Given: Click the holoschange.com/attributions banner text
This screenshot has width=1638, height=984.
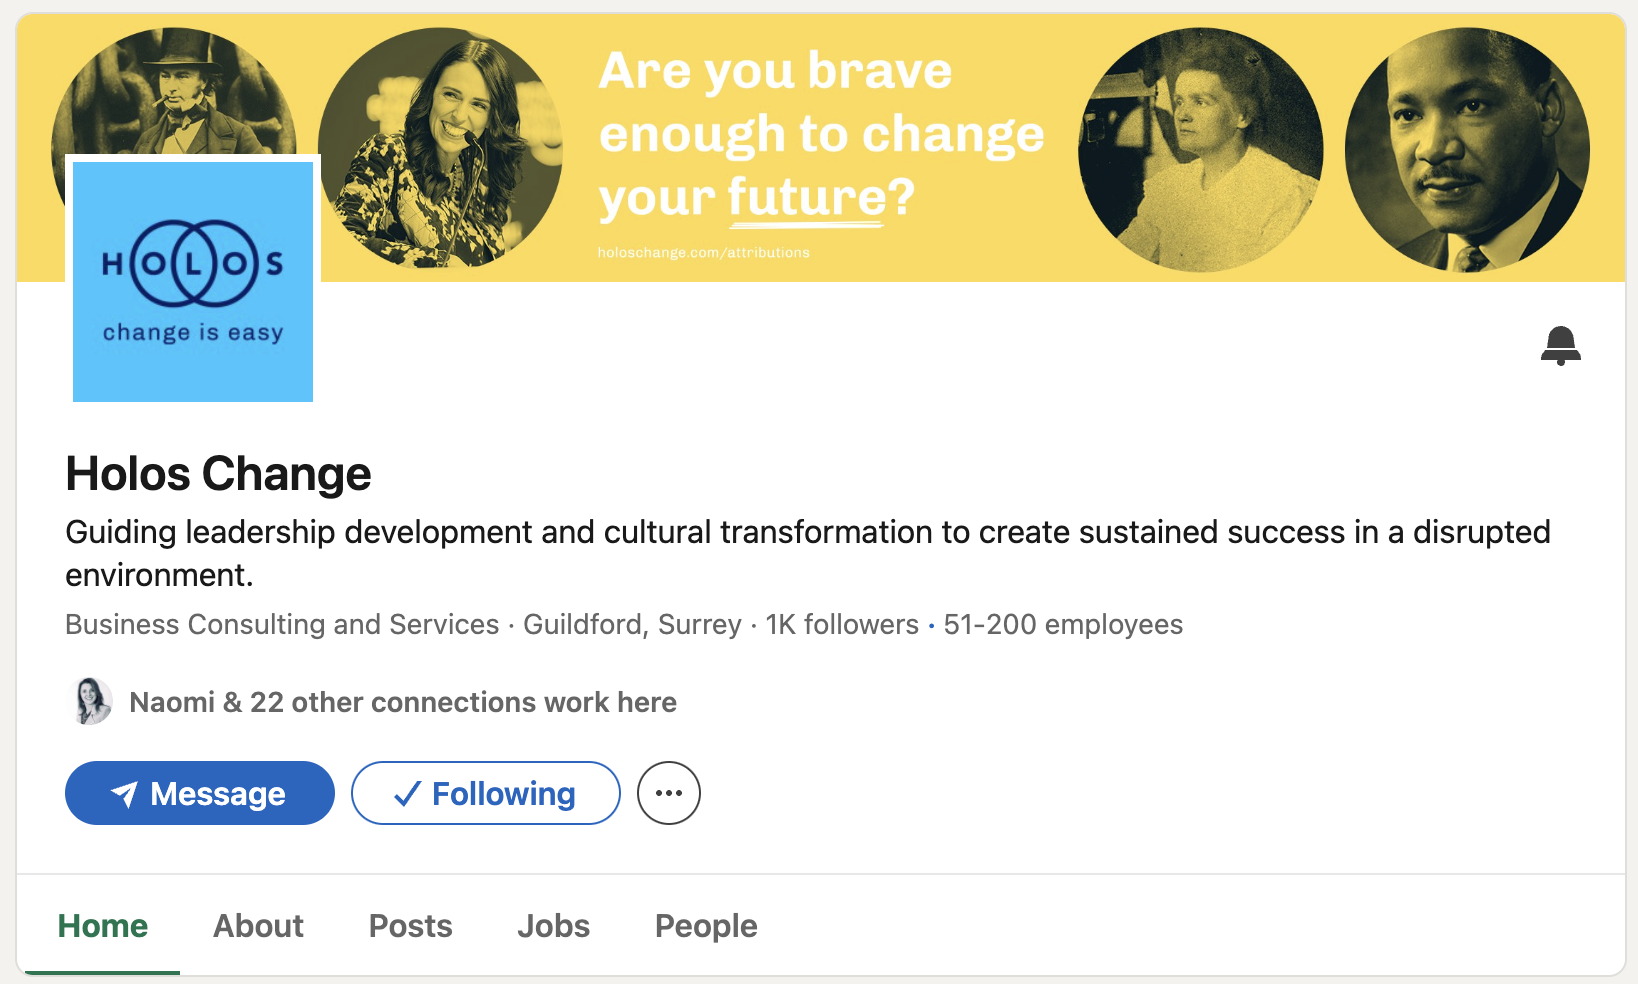Looking at the screenshot, I should pos(704,253).
